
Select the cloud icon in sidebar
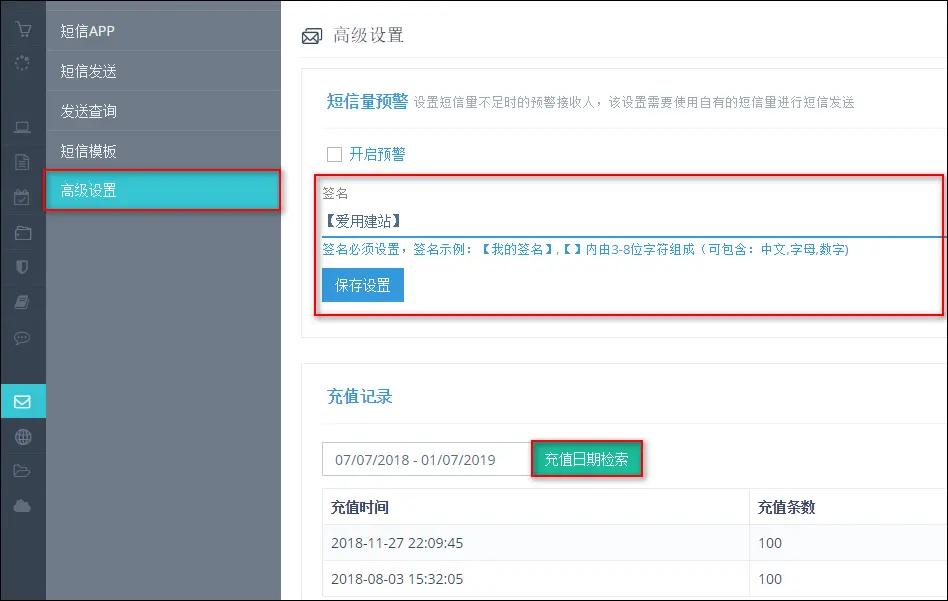tap(22, 506)
